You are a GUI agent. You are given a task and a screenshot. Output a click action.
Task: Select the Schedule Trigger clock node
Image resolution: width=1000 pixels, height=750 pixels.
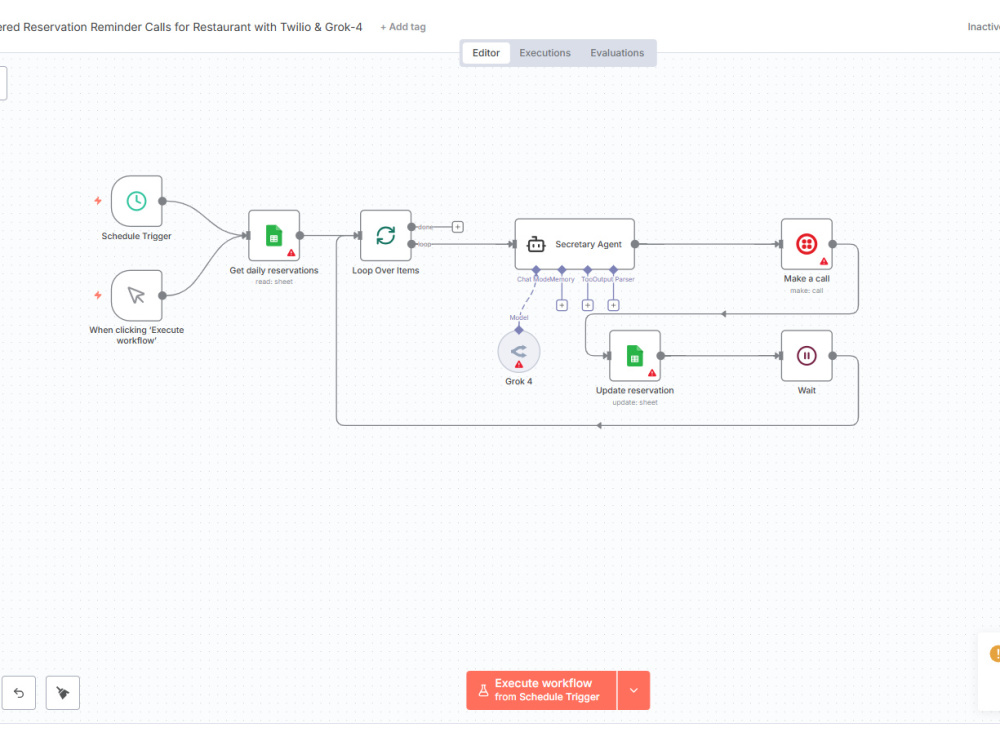coord(136,201)
